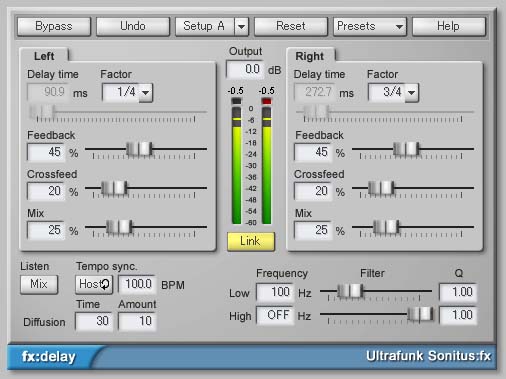Click the Right Delay time ms field
The image size is (506, 379).
tap(314, 92)
